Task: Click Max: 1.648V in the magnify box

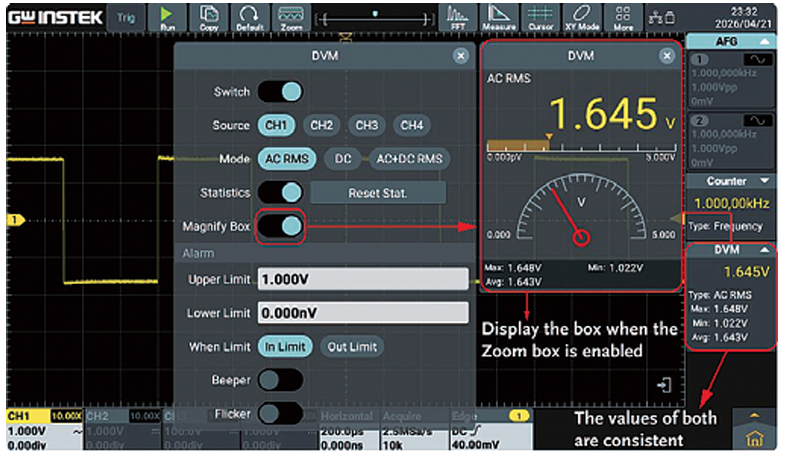Action: point(514,268)
